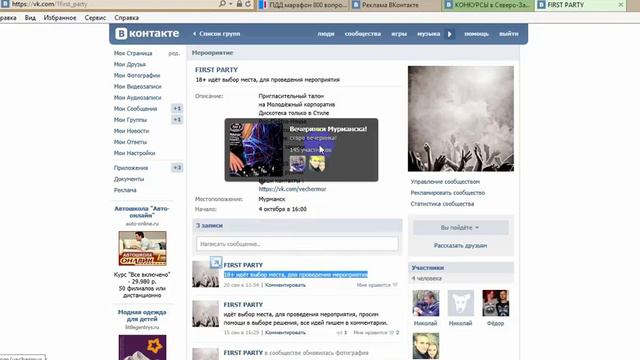Screen dimensions: 640x360
Task: Click the repost icon on second post
Action: point(339,333)
